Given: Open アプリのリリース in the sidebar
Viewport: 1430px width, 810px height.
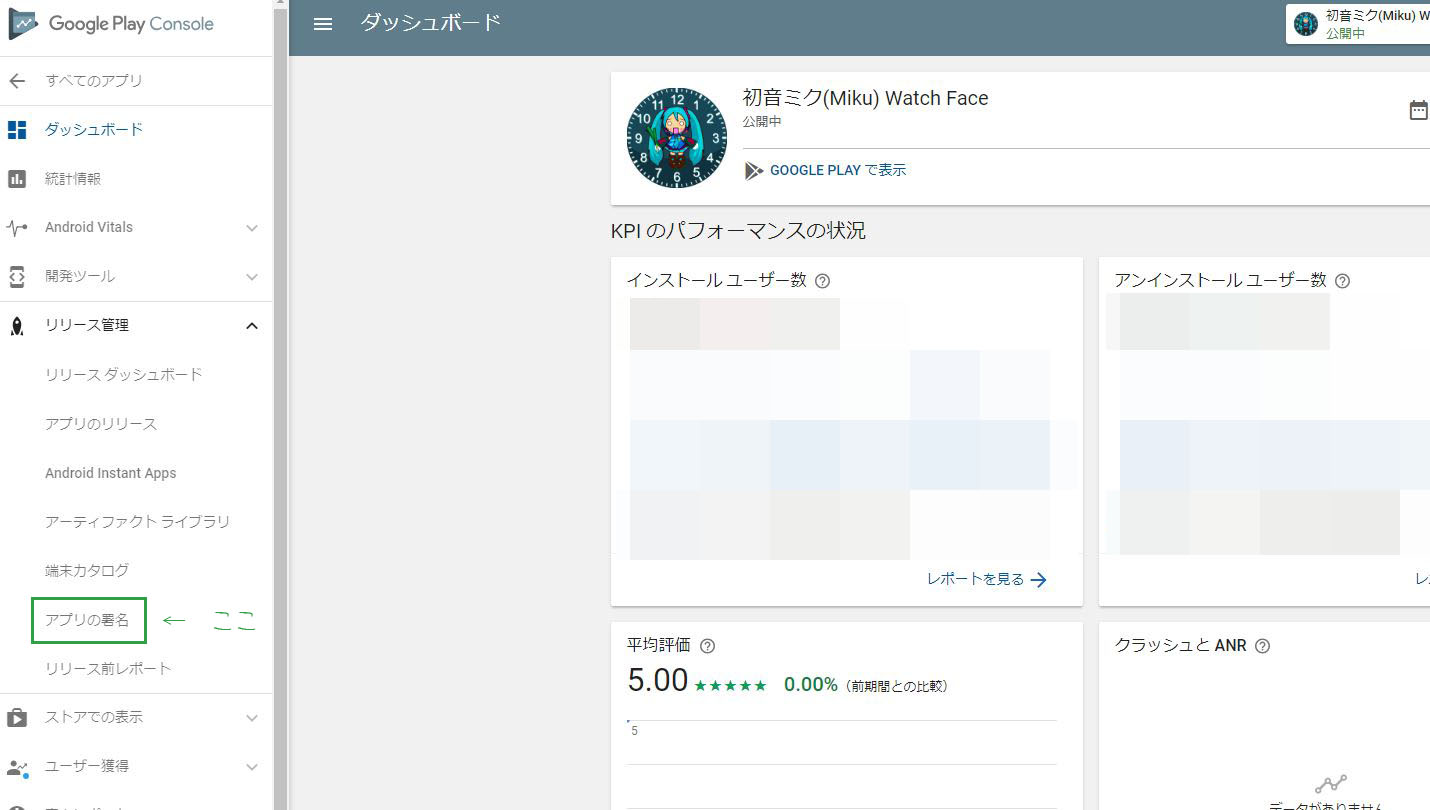Looking at the screenshot, I should pos(101,424).
